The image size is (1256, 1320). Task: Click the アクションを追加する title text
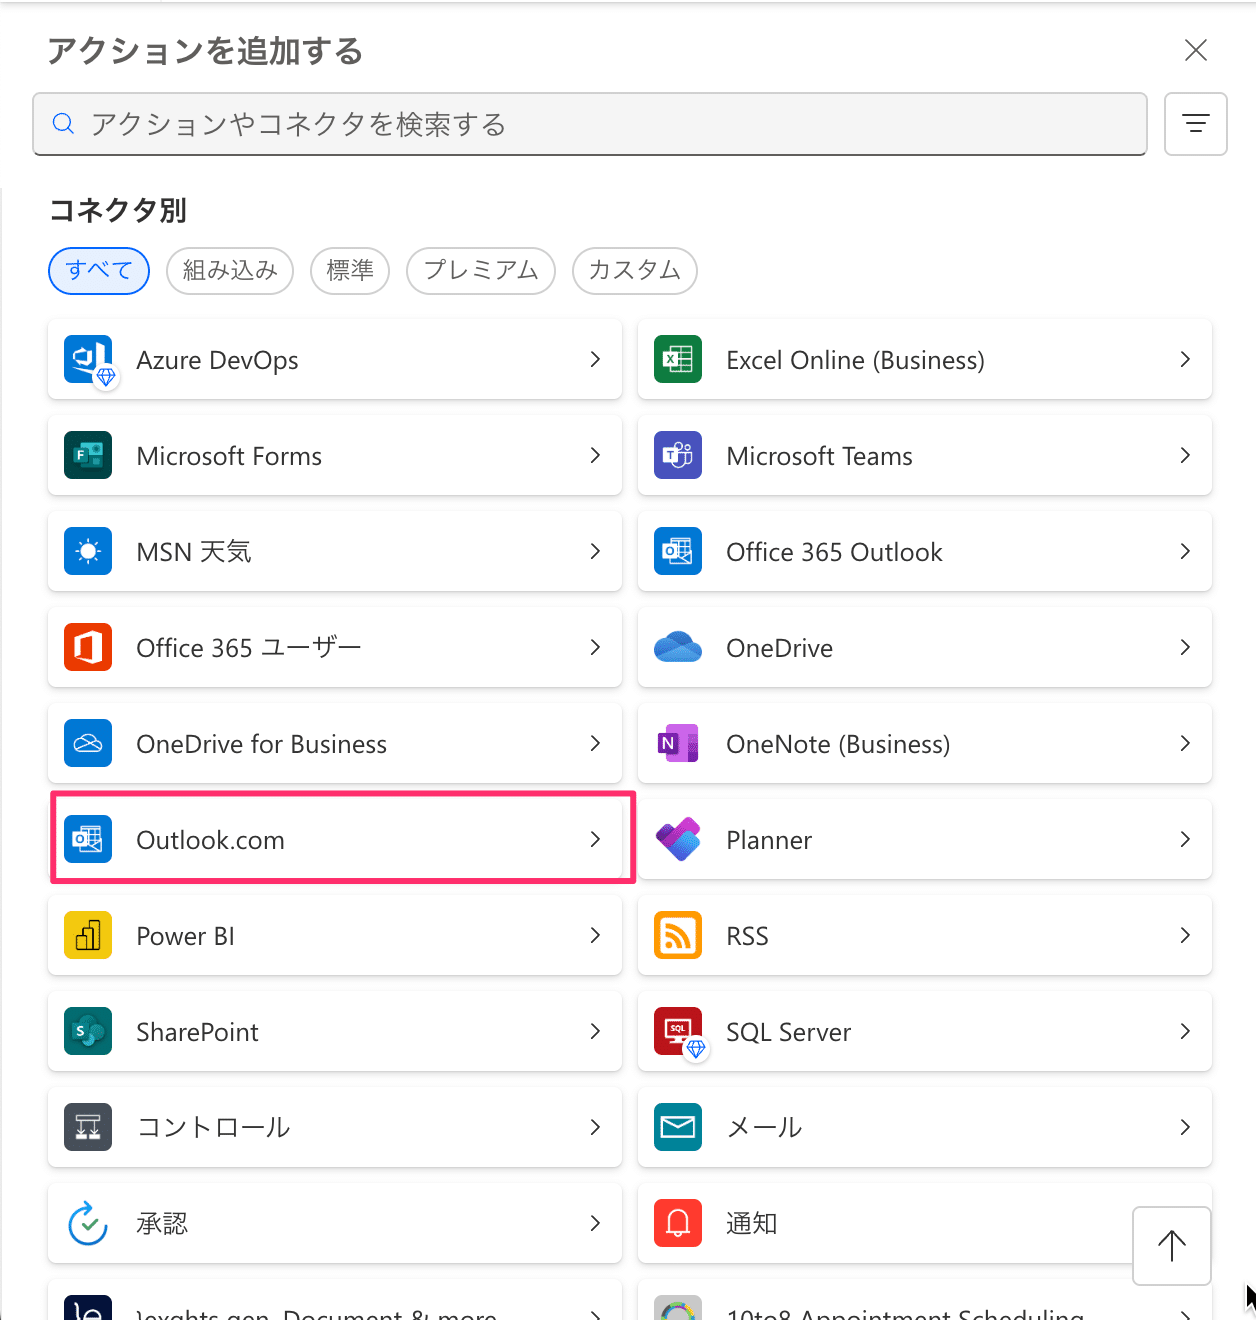[205, 51]
